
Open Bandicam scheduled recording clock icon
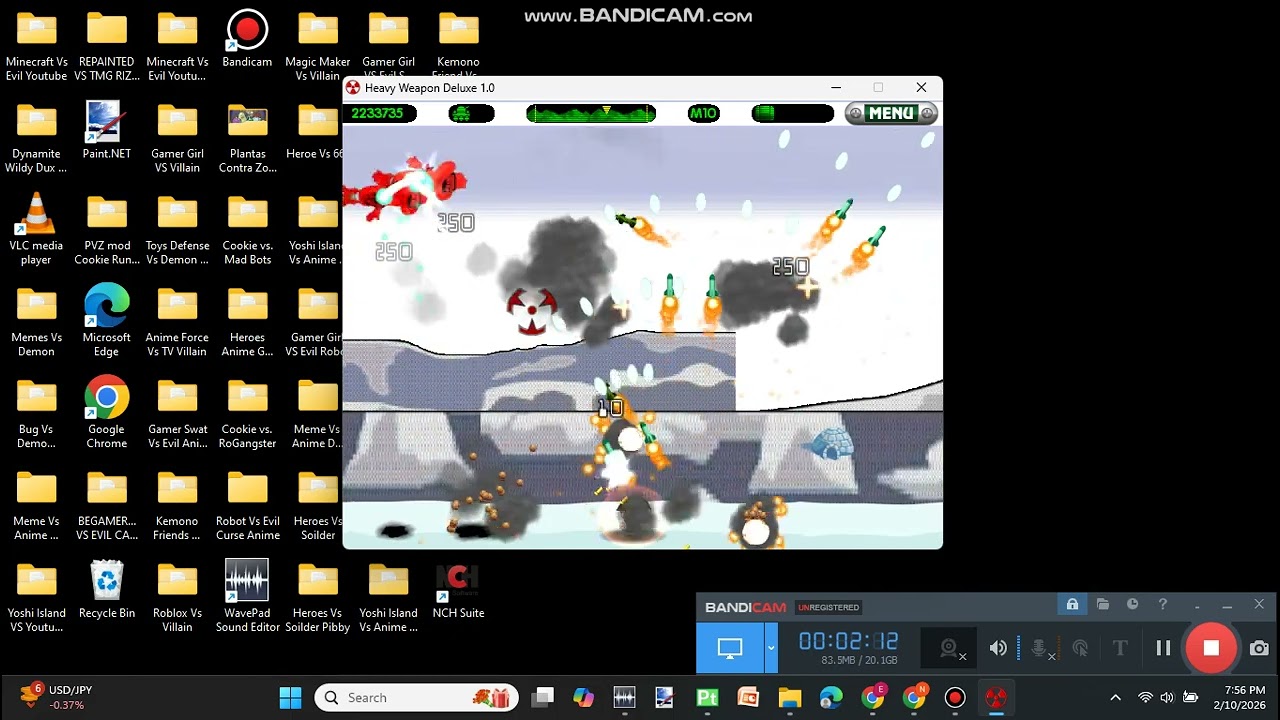pyautogui.click(x=1132, y=605)
